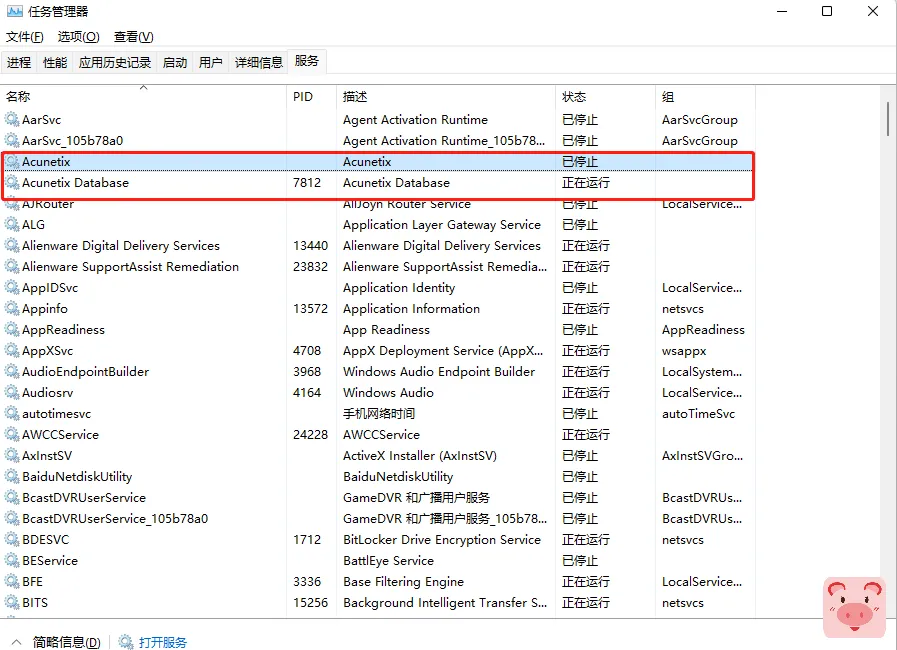This screenshot has height=650, width=897.
Task: Click the AarSvc_105b78a0 service icon
Action: tap(12, 140)
